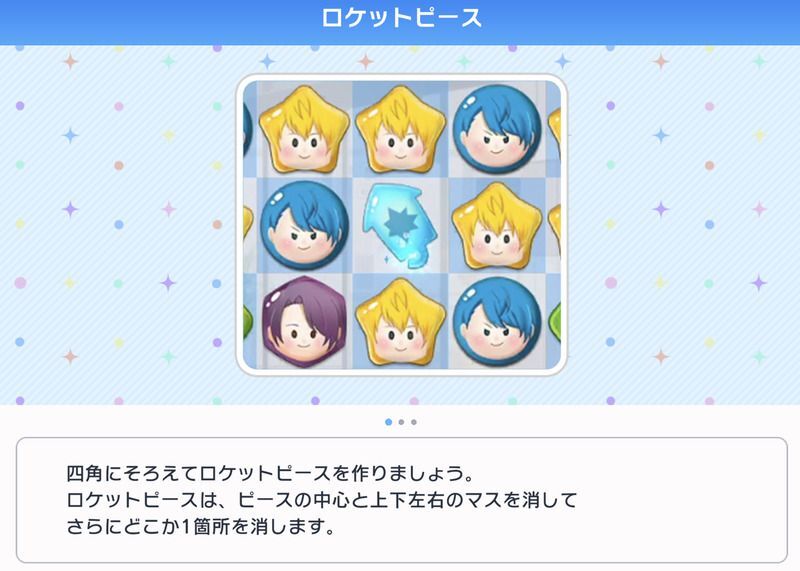Tap the first page indicator dot
Screen dimensions: 800x571
[x=389, y=422]
